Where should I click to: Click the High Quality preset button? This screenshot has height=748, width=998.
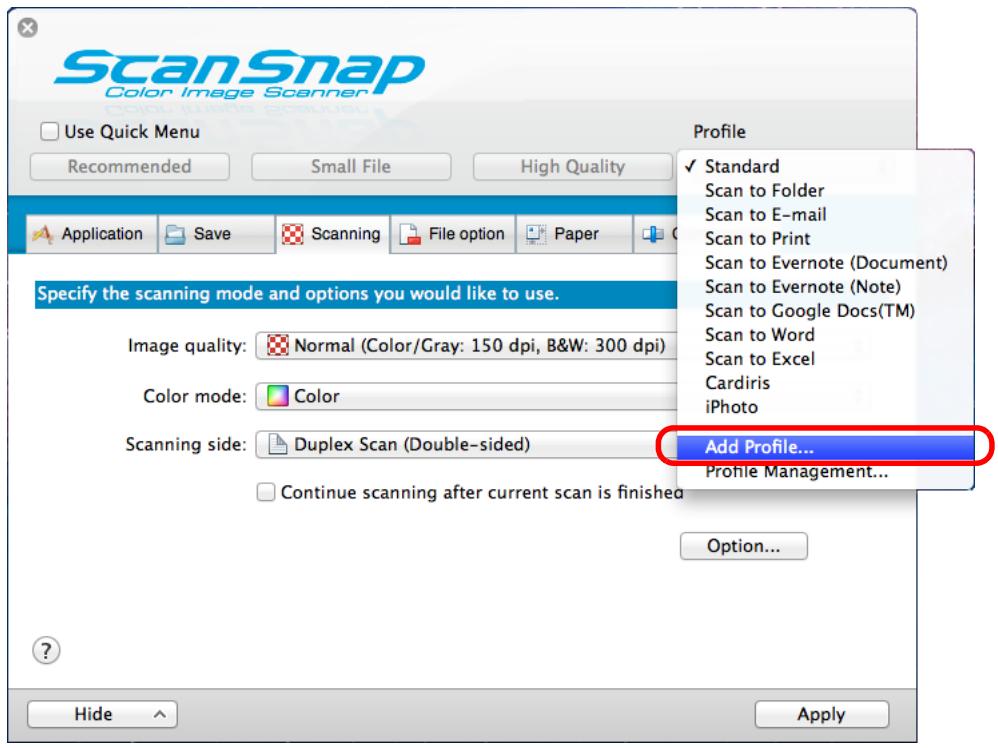coord(572,167)
